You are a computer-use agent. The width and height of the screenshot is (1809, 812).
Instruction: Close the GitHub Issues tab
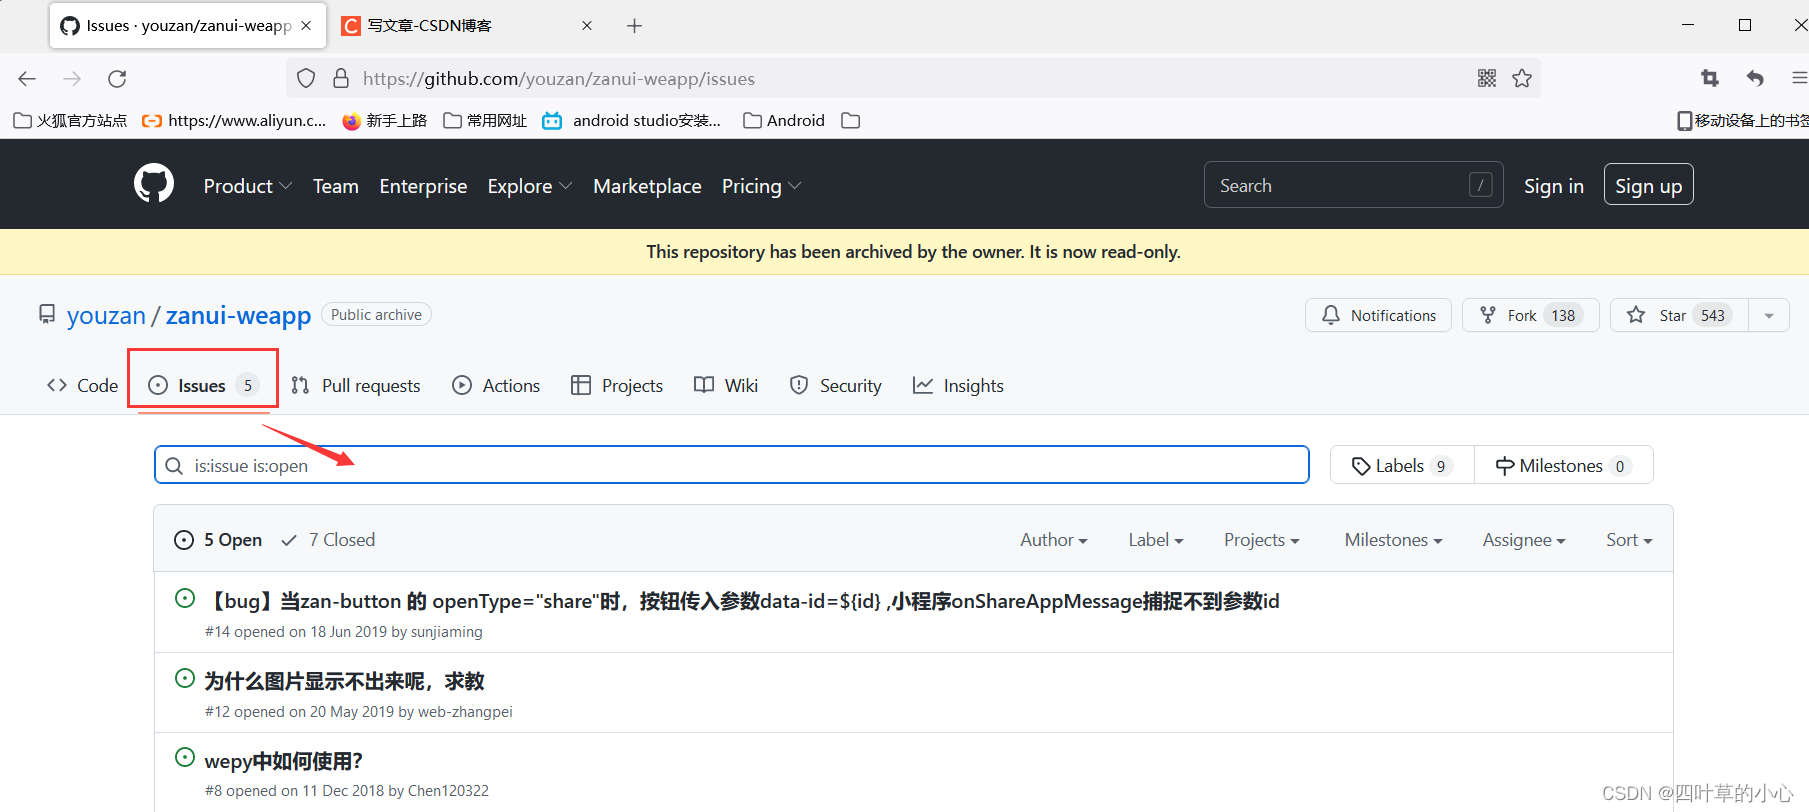(x=306, y=26)
